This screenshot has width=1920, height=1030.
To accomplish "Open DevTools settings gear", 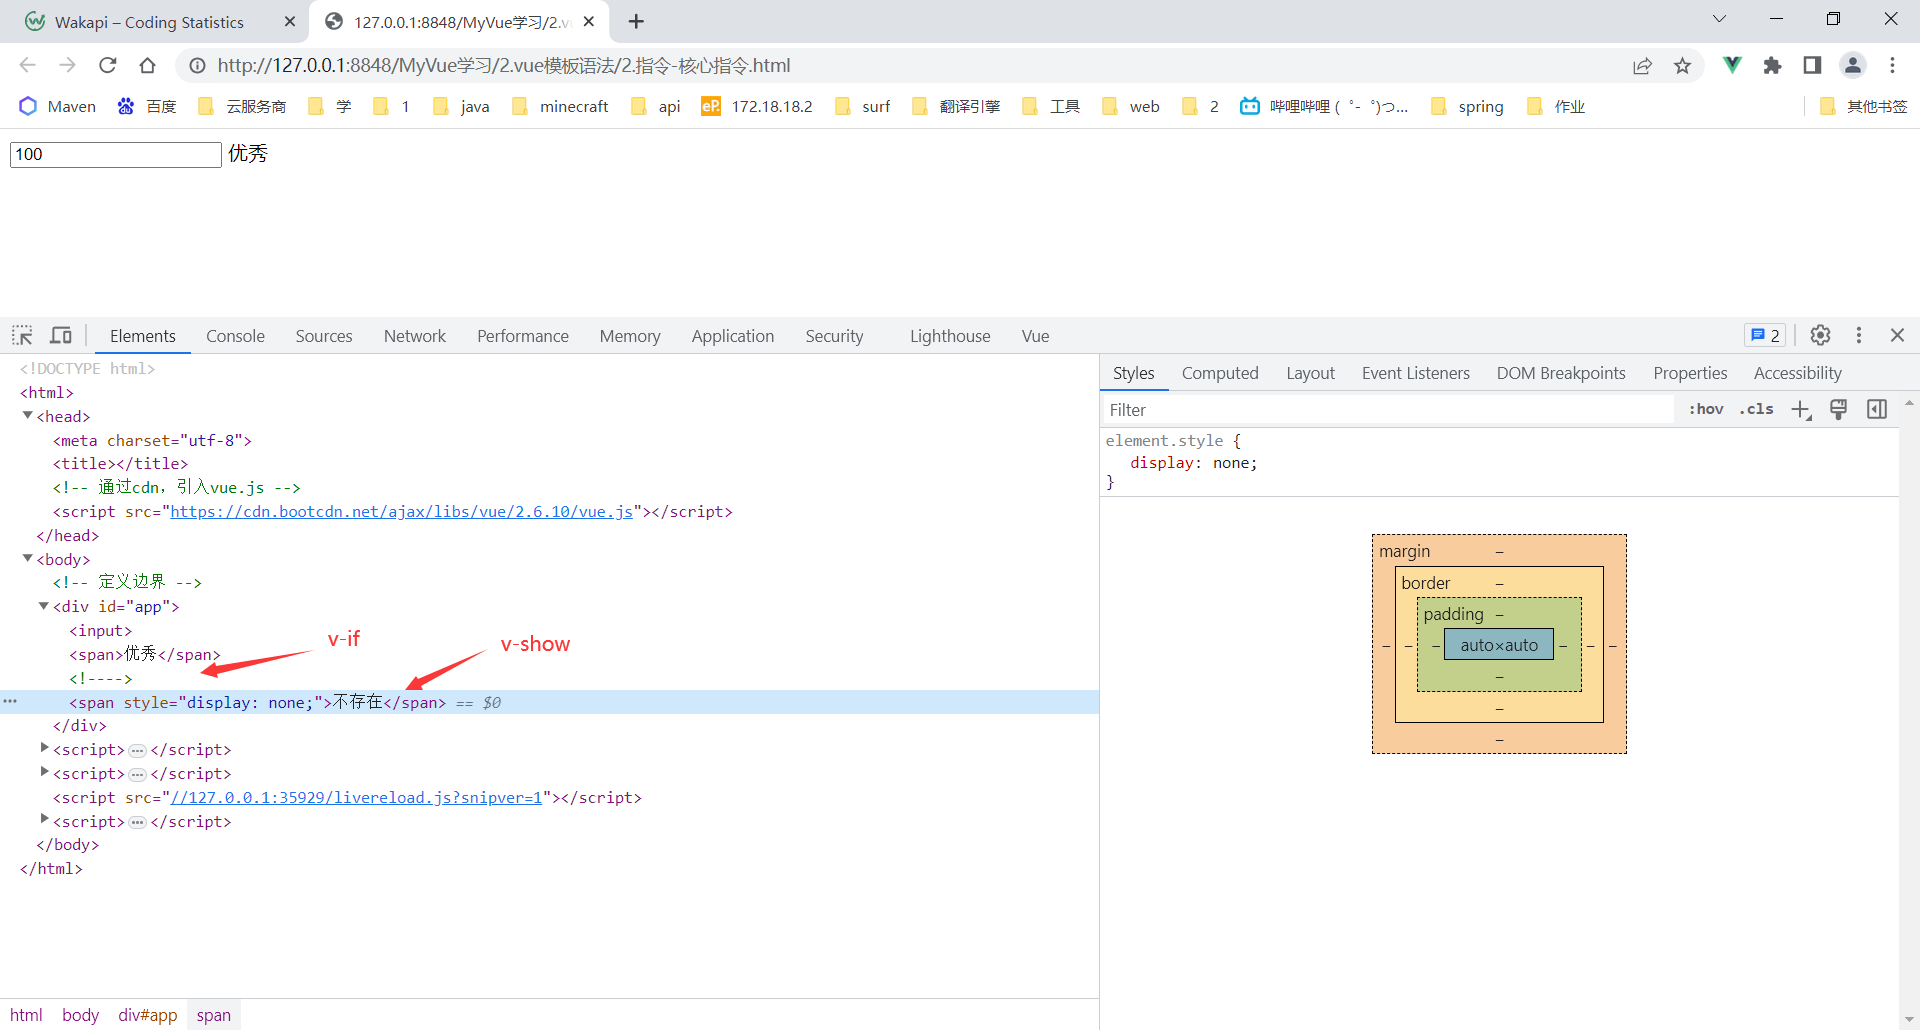I will tap(1821, 335).
